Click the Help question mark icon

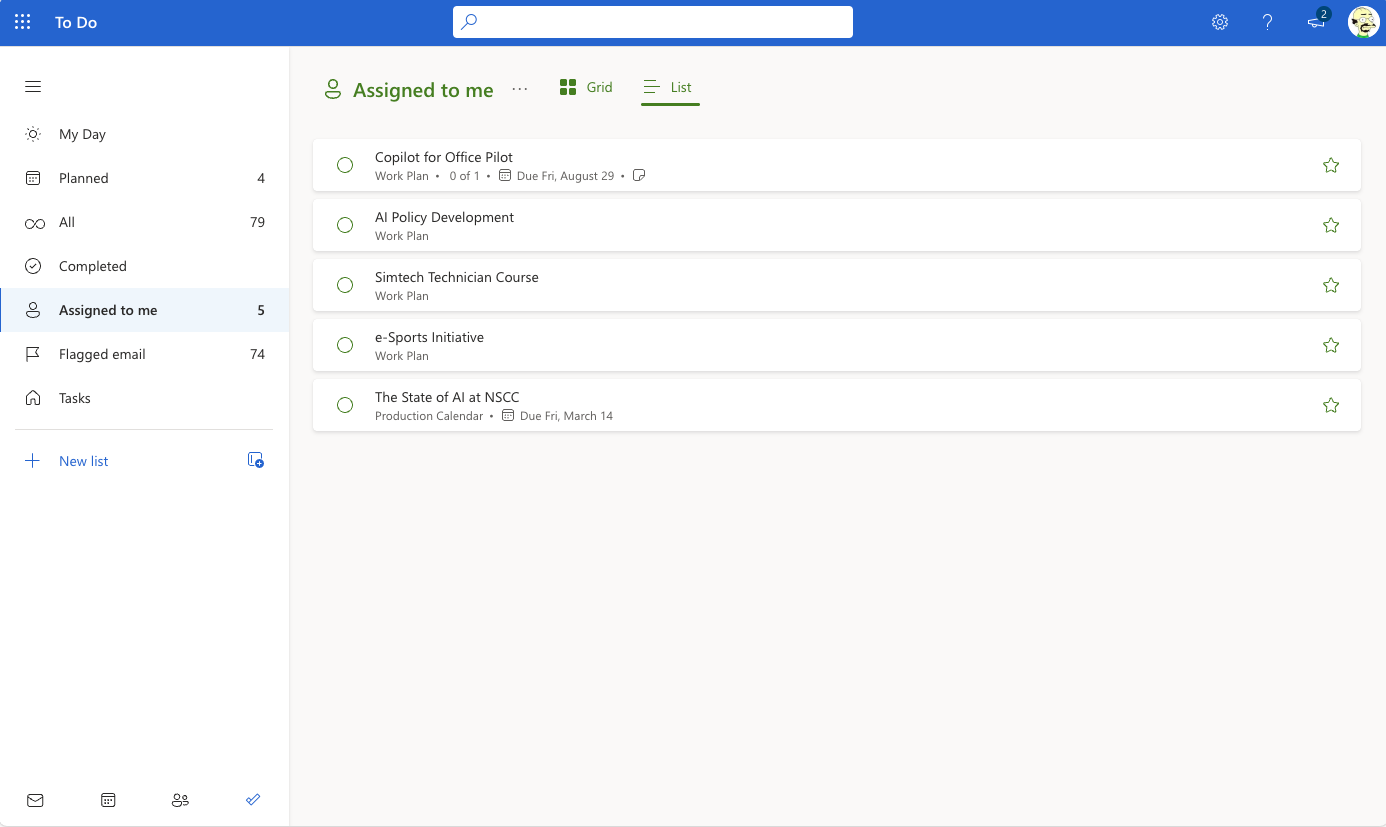(1267, 22)
